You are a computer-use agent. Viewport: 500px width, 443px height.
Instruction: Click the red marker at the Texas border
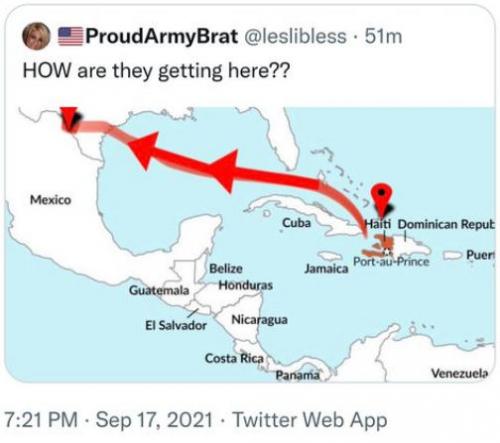point(69,118)
